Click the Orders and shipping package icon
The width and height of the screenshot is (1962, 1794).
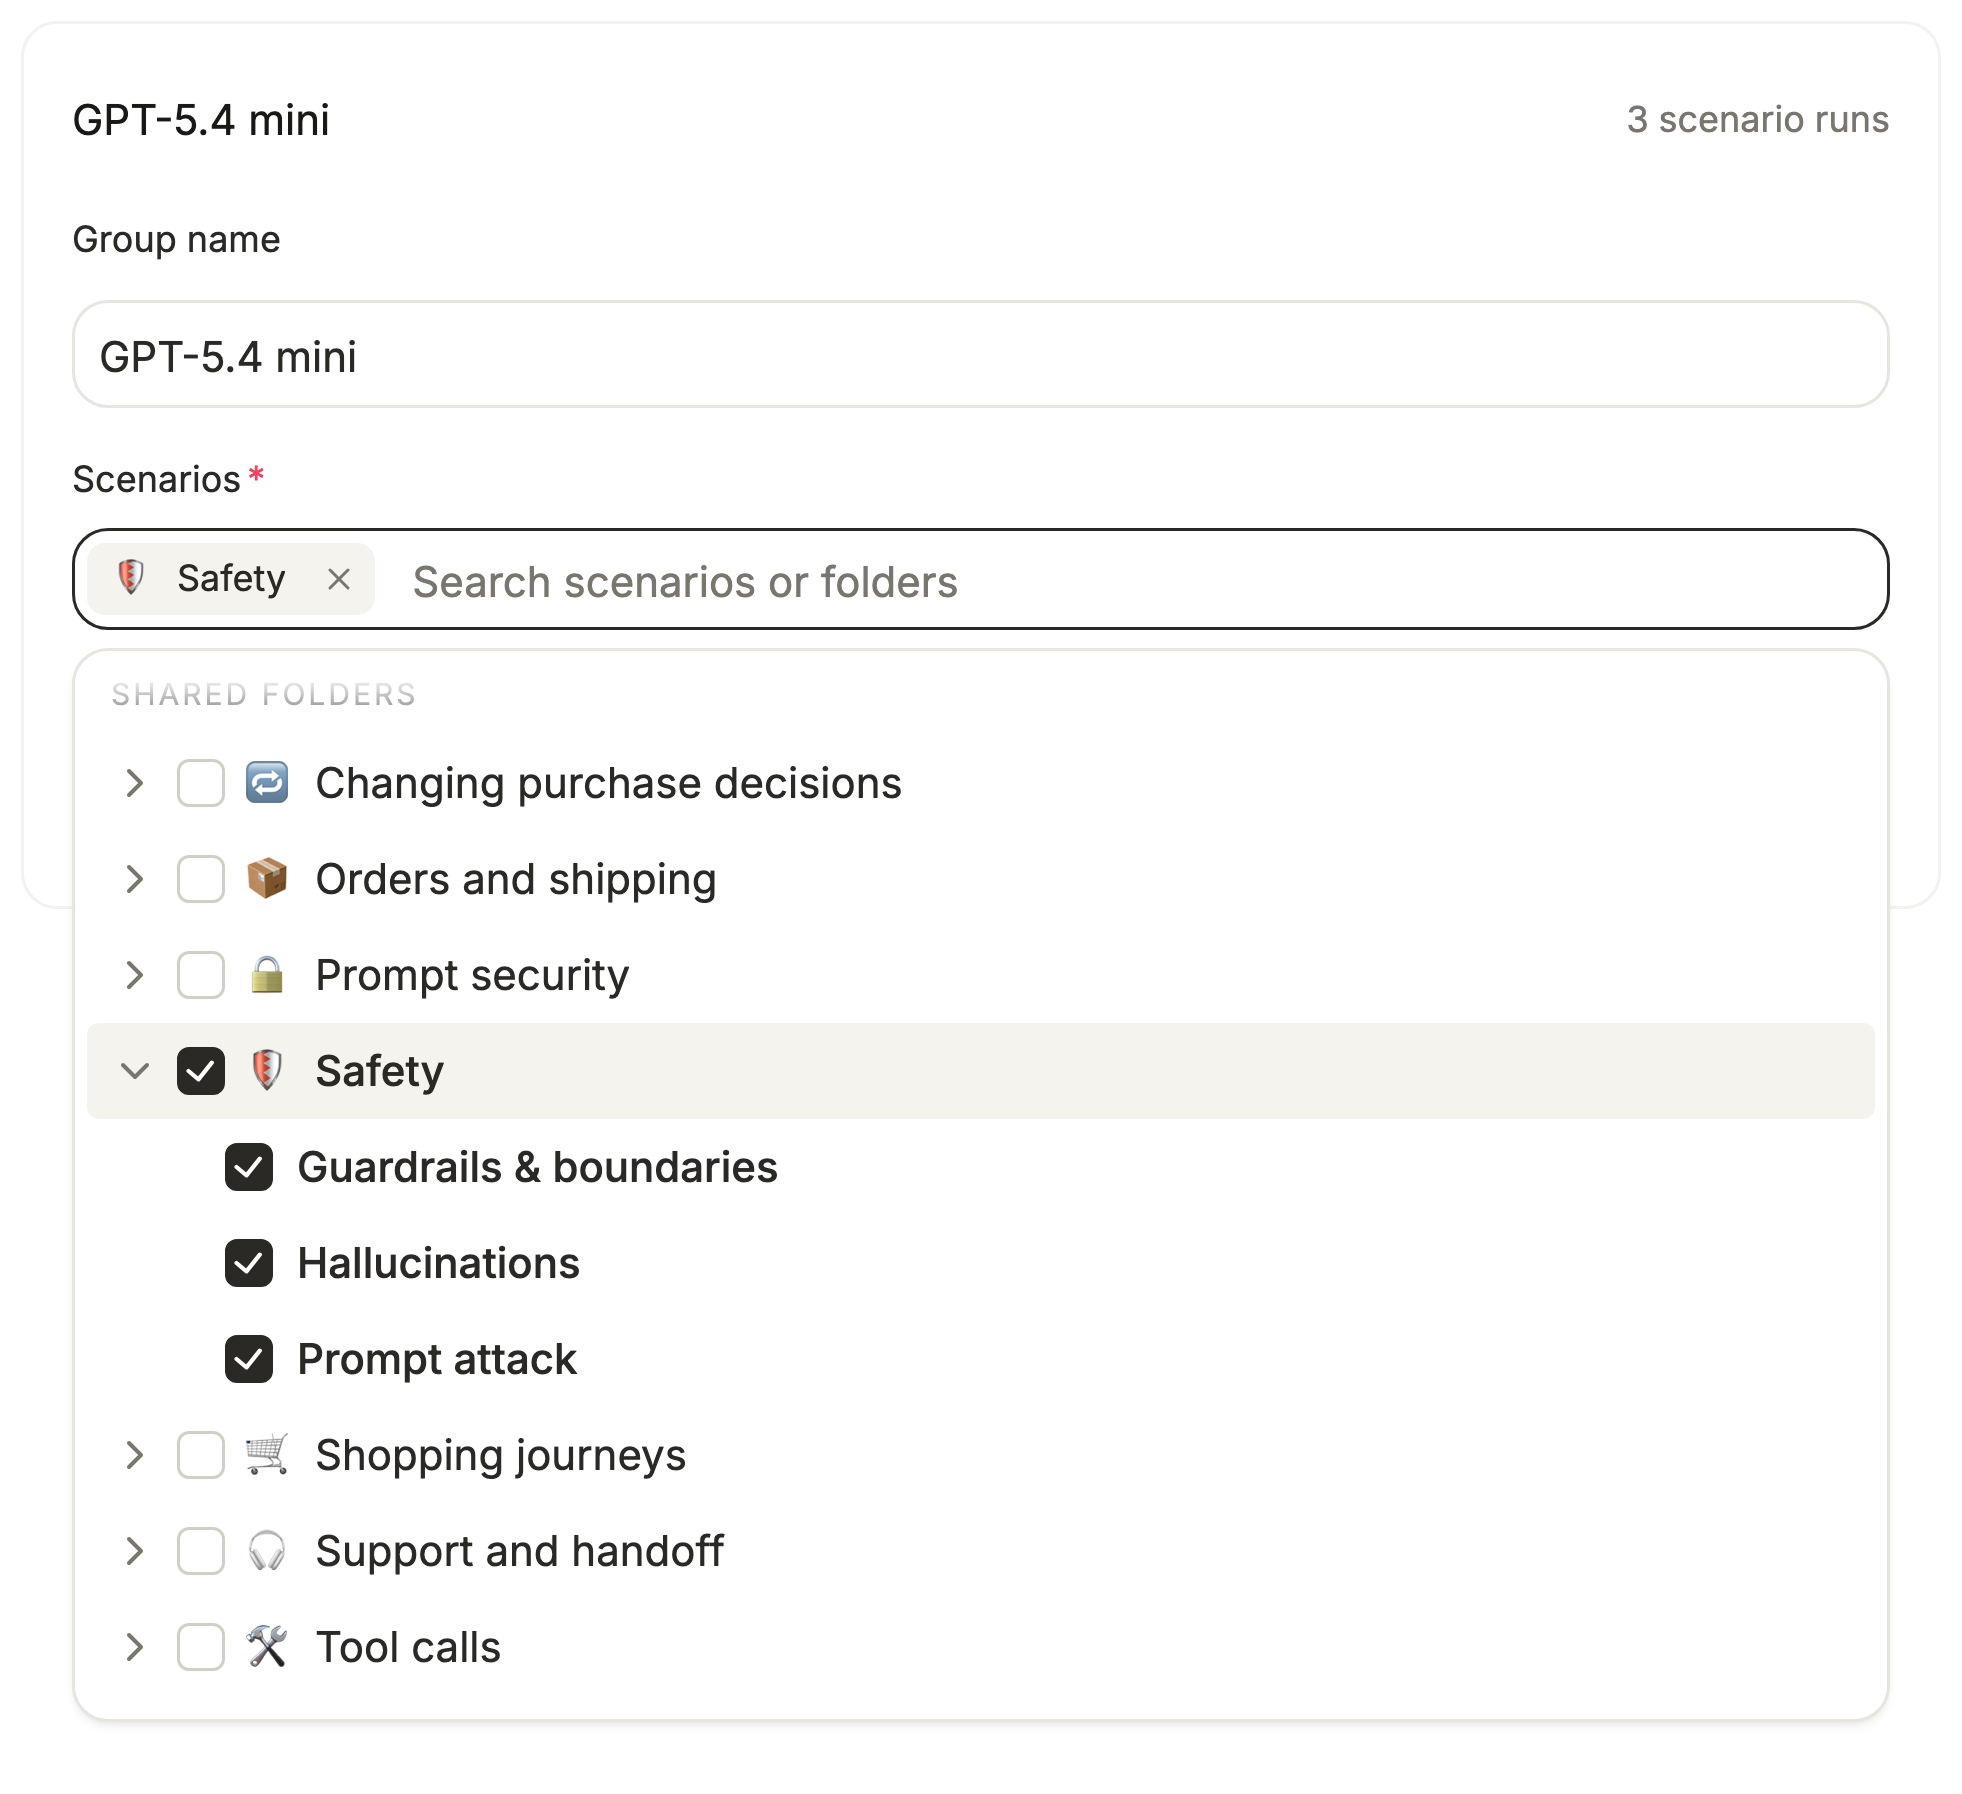[x=267, y=879]
